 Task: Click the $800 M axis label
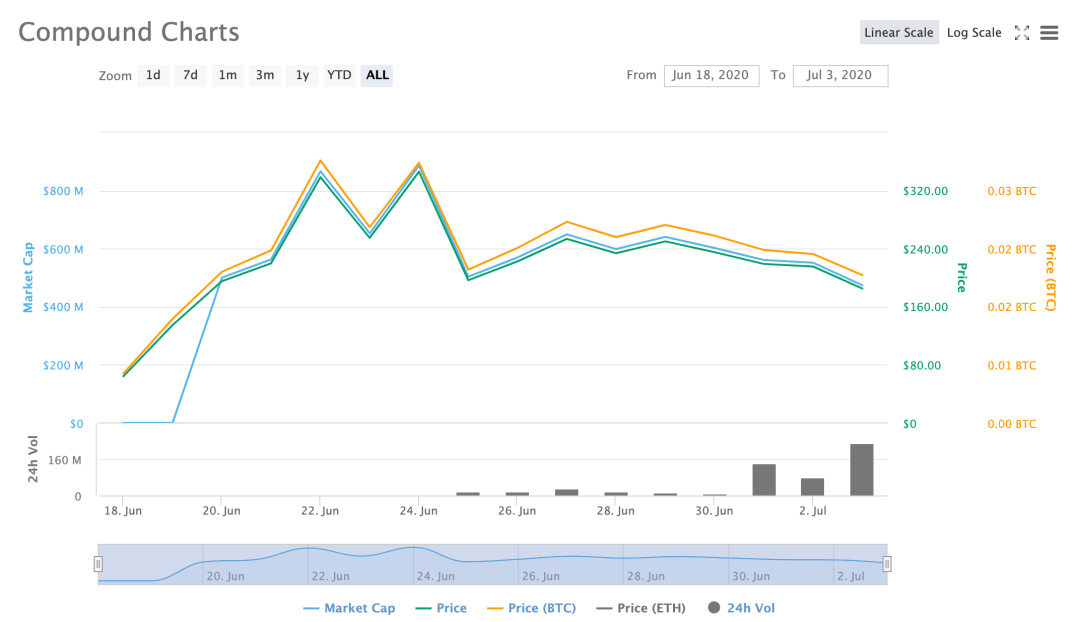pyautogui.click(x=63, y=191)
